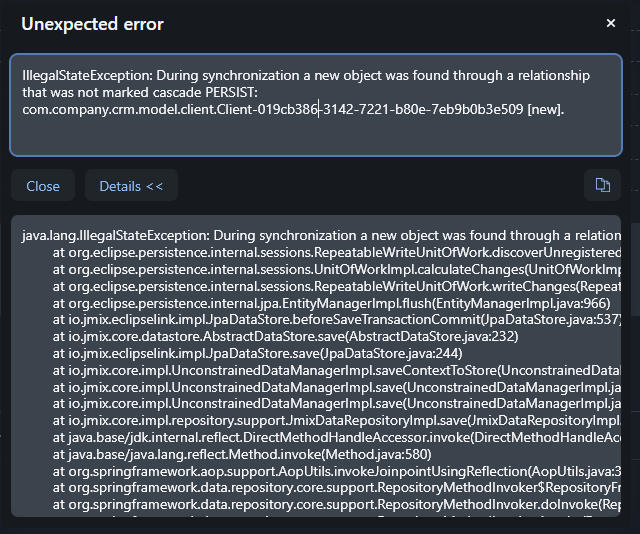Image resolution: width=640 pixels, height=534 pixels.
Task: Click the first stack trace line java.lang.IllegalStateException
Action: pos(320,237)
